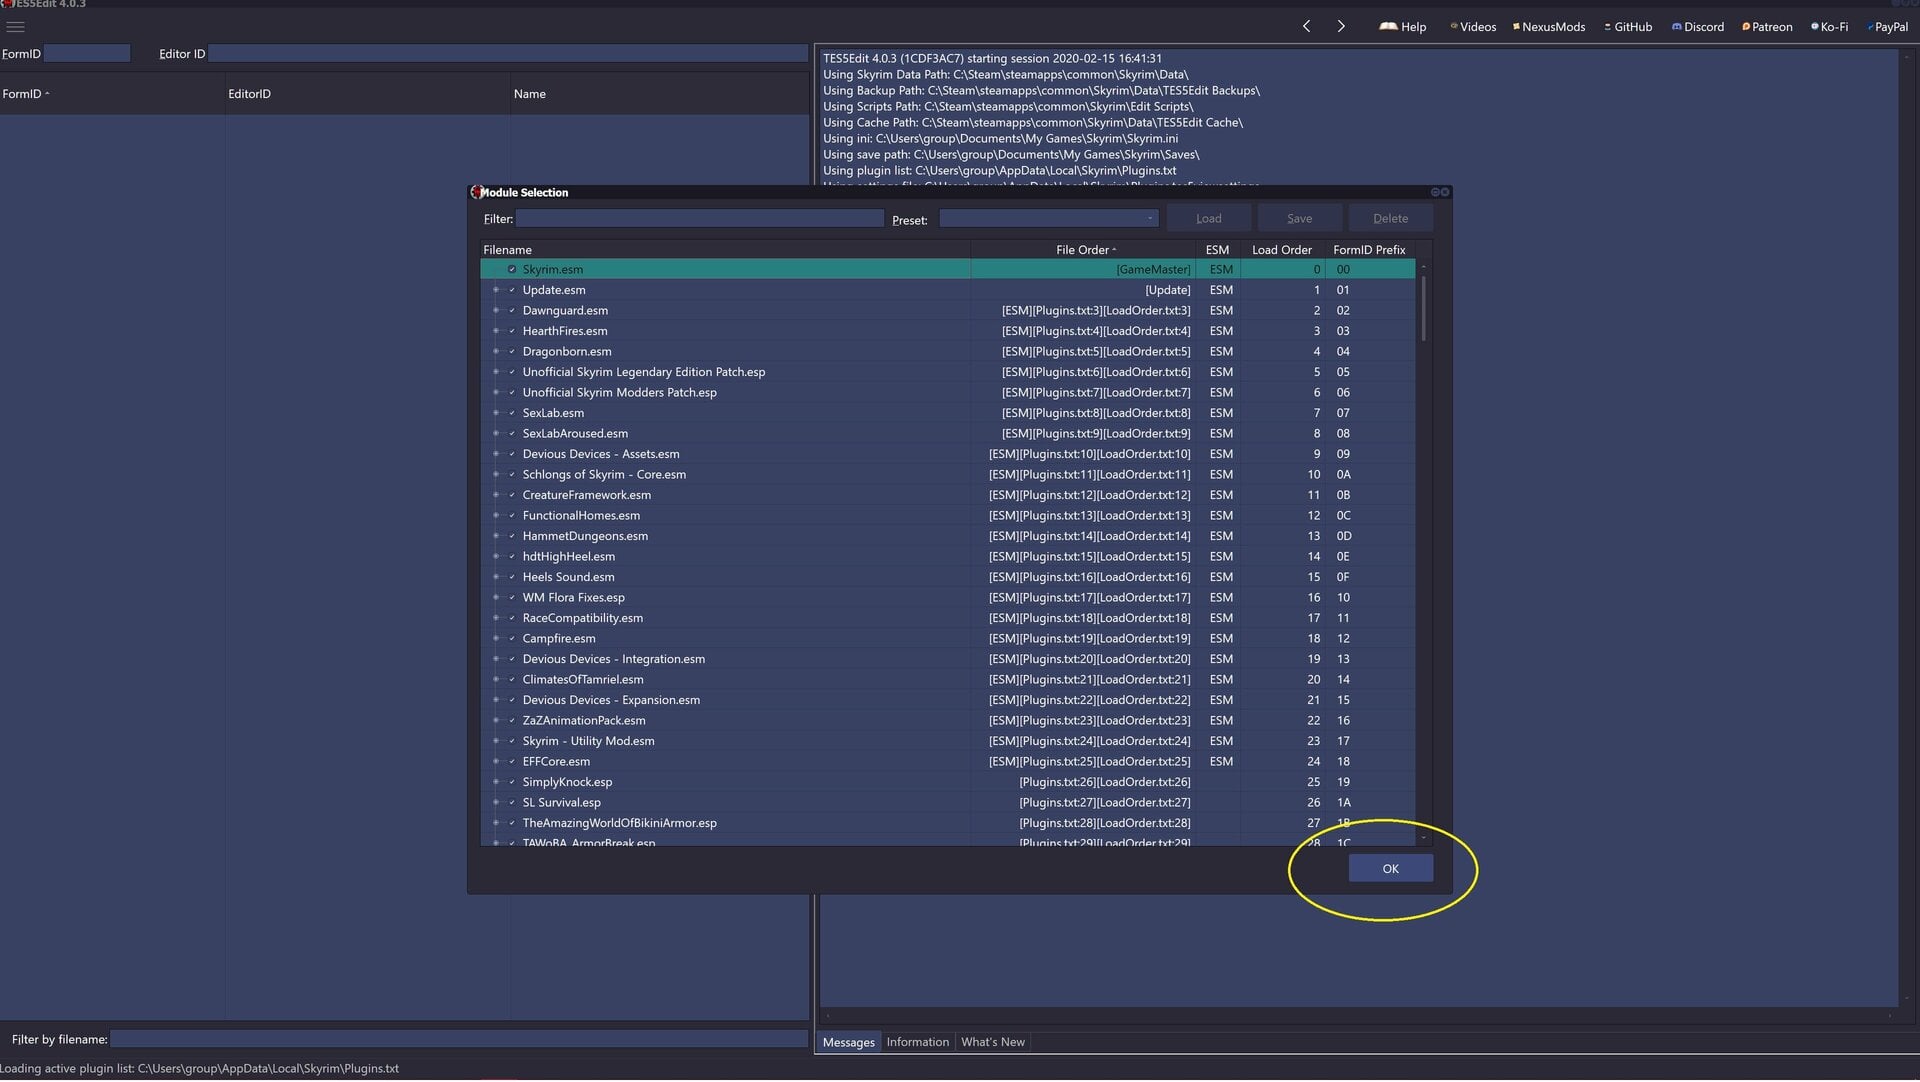Expand the EFFCore.esm node
Screen dimensions: 1920x1082
tap(495, 762)
